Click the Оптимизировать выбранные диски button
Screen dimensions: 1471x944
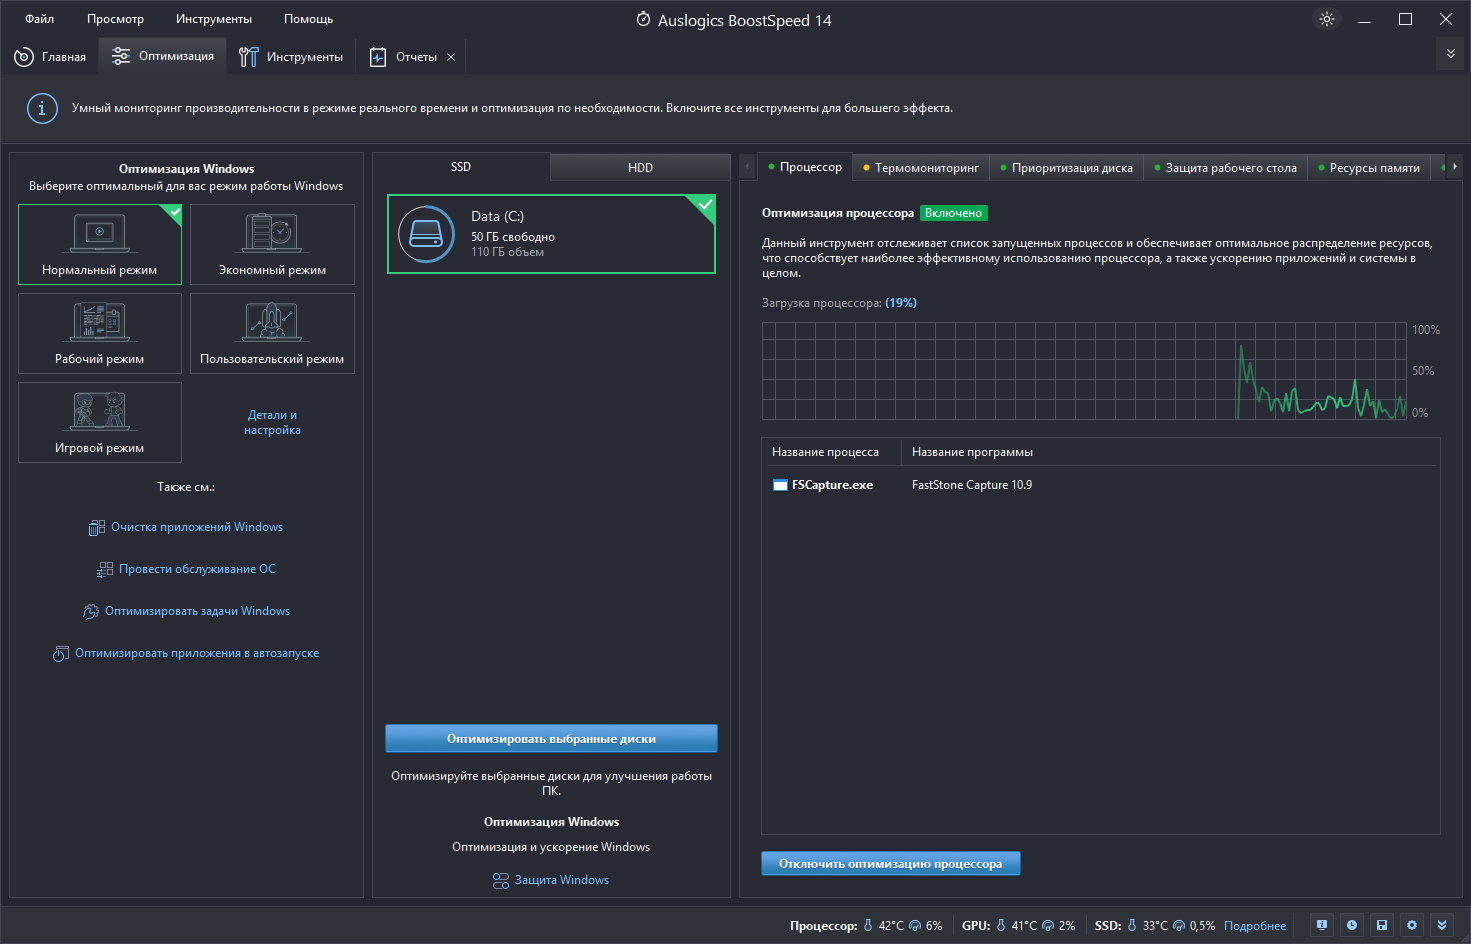click(551, 739)
